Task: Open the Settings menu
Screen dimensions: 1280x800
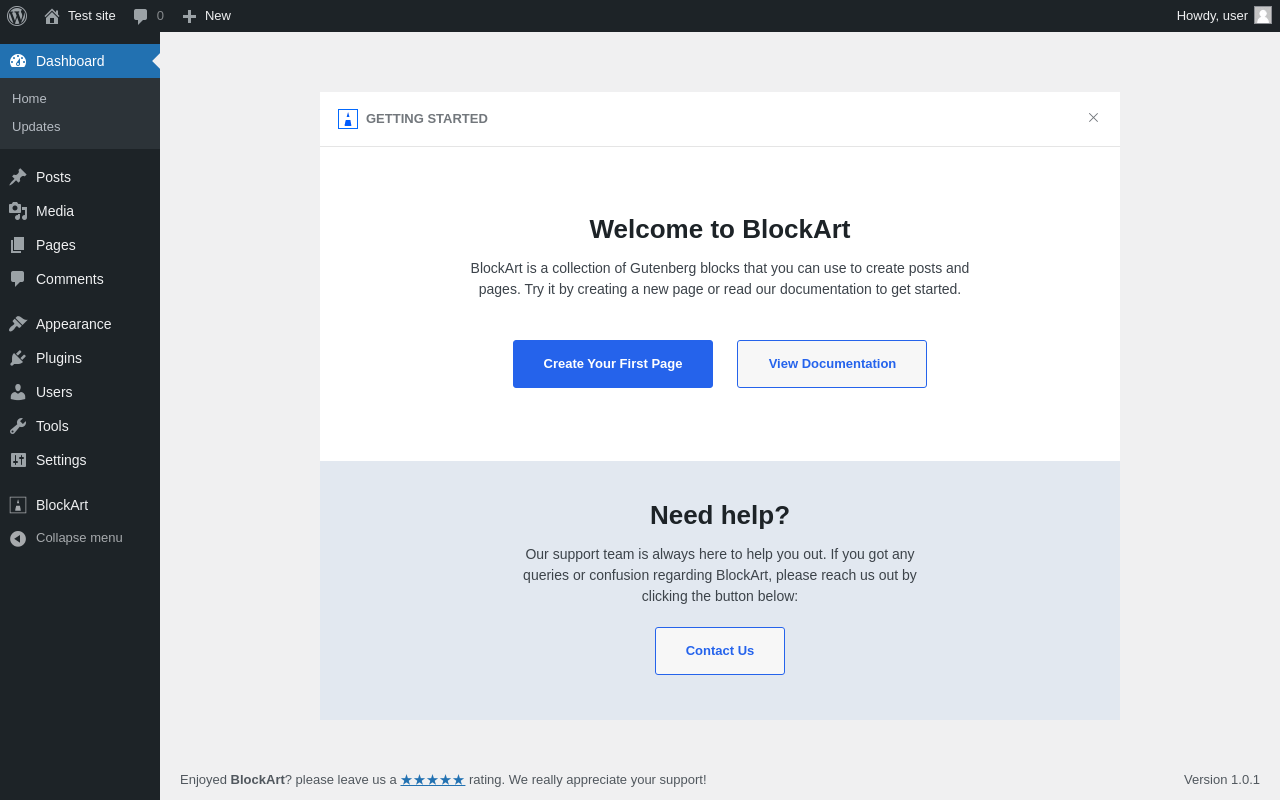Action: pos(80,460)
